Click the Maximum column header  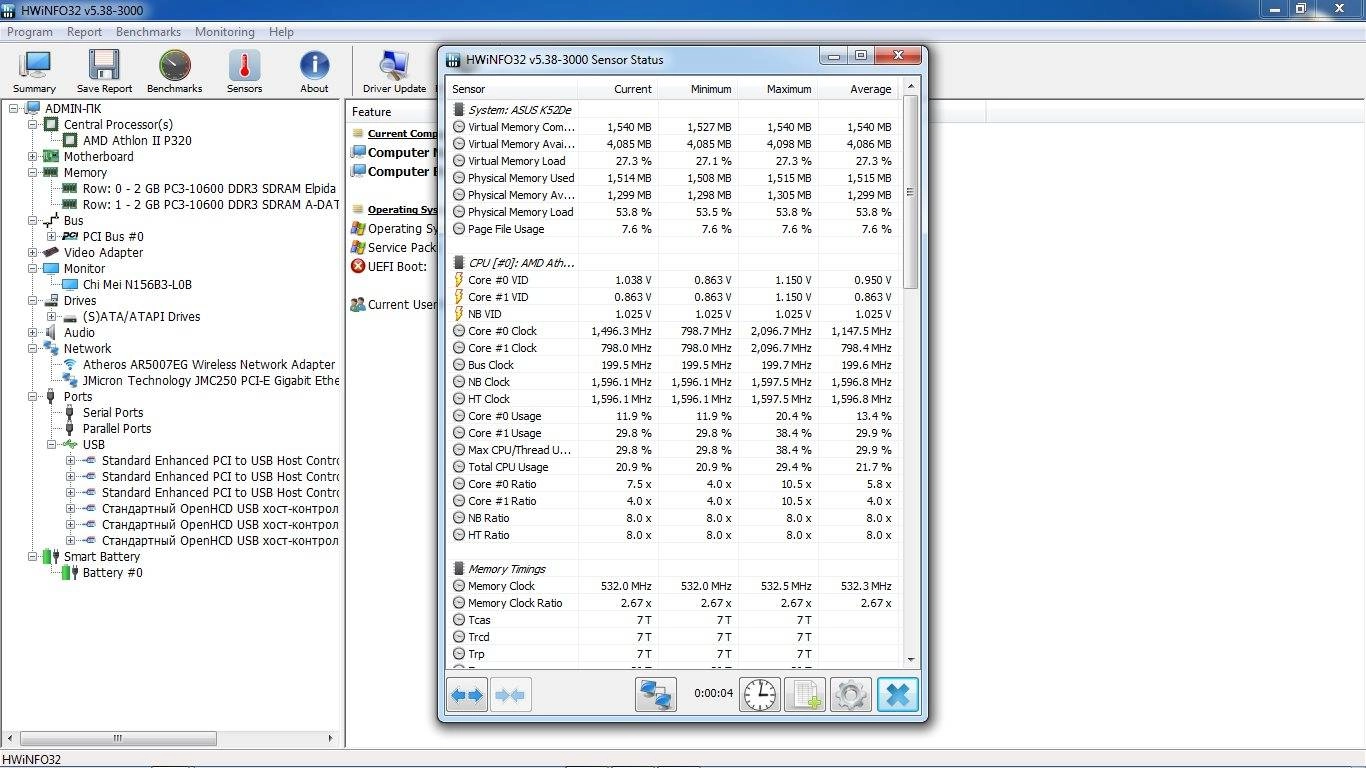coord(778,89)
